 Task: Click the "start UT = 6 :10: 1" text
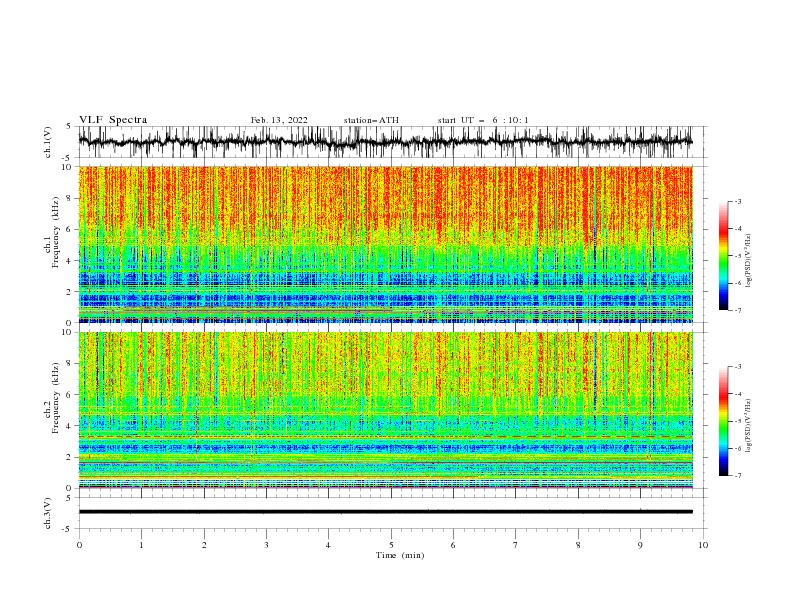(x=483, y=120)
